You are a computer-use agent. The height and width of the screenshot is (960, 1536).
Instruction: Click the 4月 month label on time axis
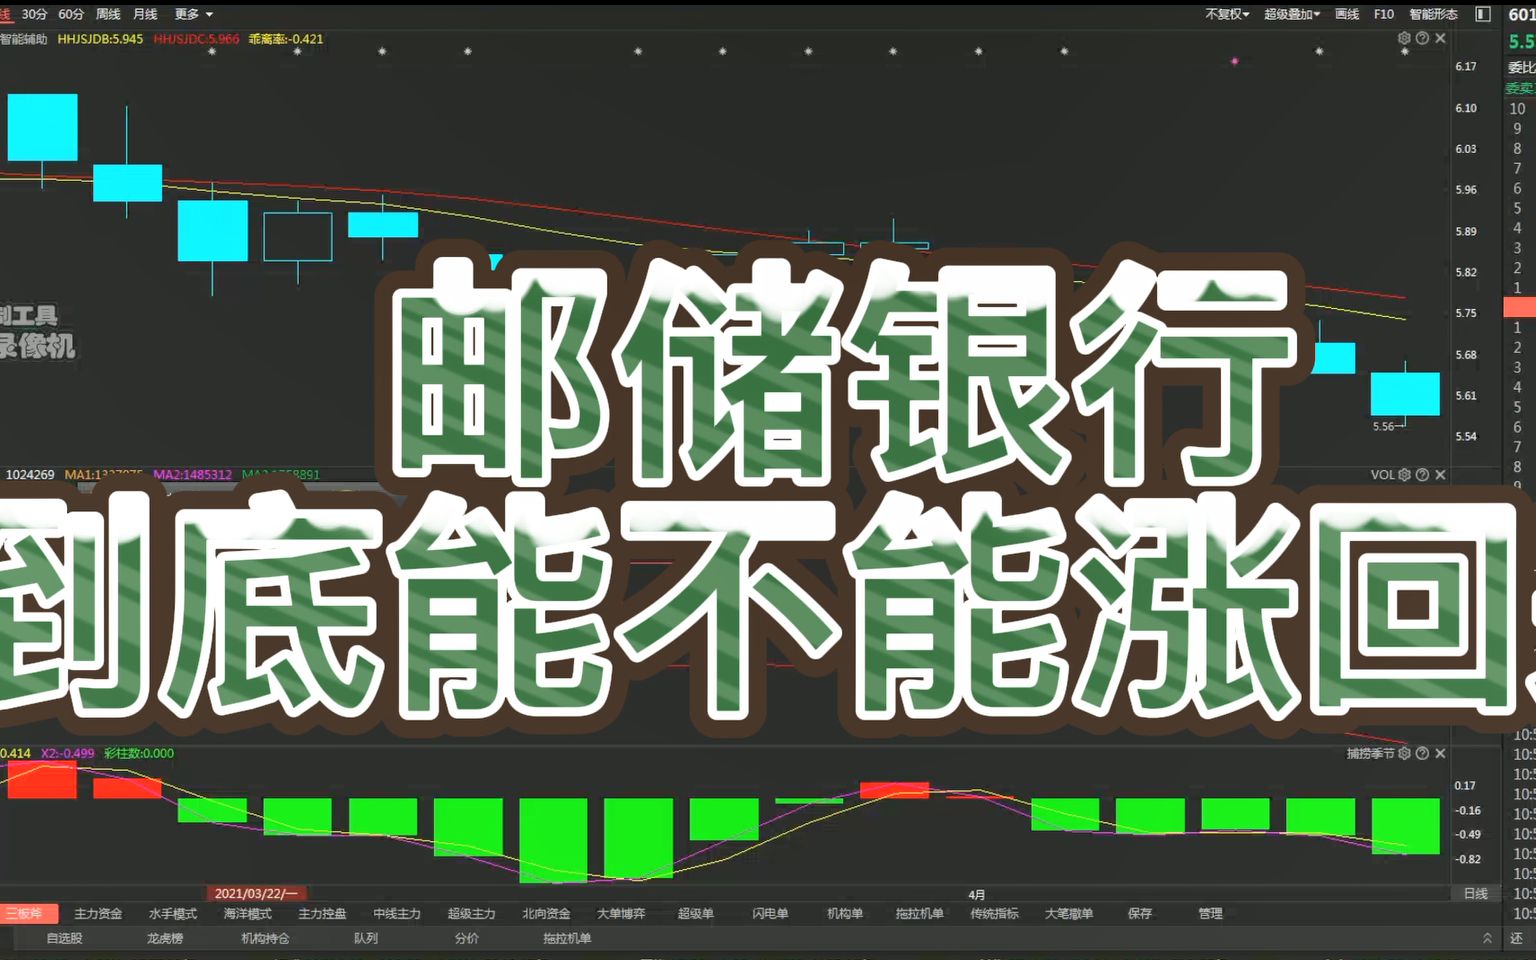click(x=977, y=894)
